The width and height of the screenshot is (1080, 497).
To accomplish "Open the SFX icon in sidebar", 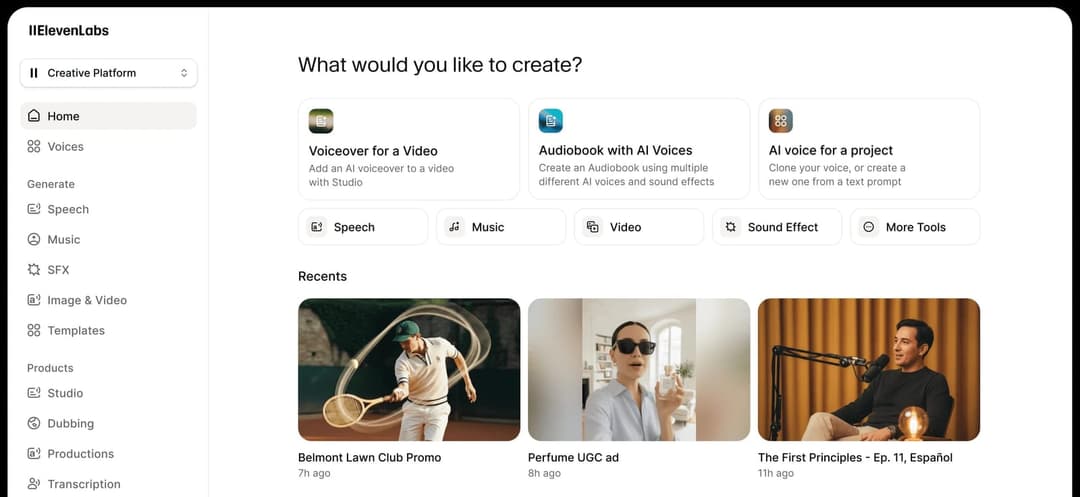I will 34,270.
